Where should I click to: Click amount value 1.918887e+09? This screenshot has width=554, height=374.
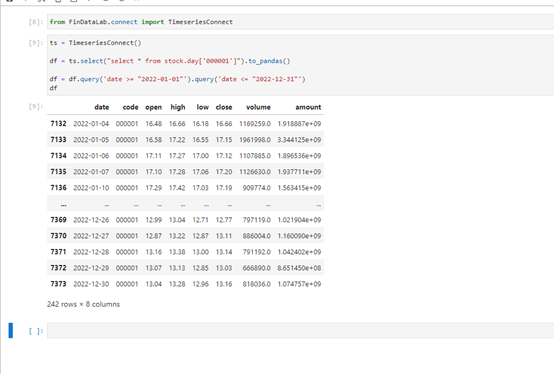299,124
